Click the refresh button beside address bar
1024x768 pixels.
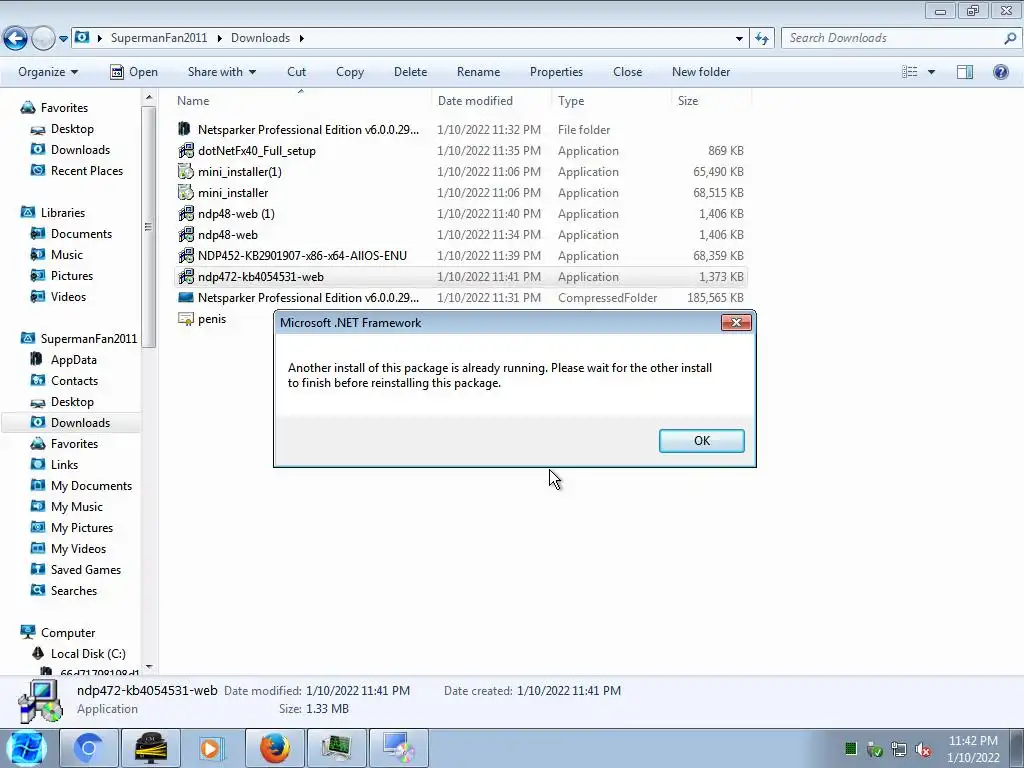click(762, 39)
